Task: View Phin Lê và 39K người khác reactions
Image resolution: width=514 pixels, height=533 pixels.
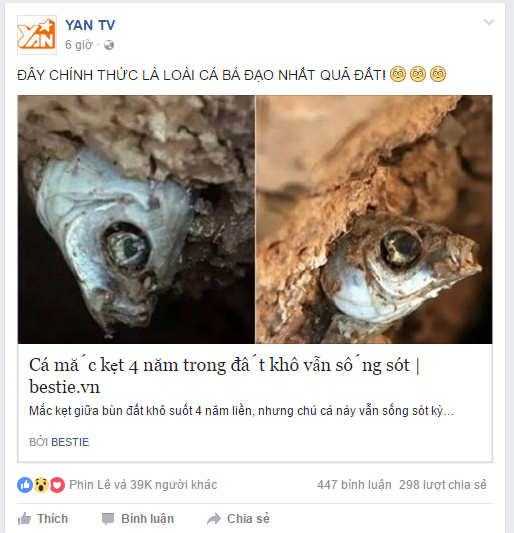Action: coord(143,485)
